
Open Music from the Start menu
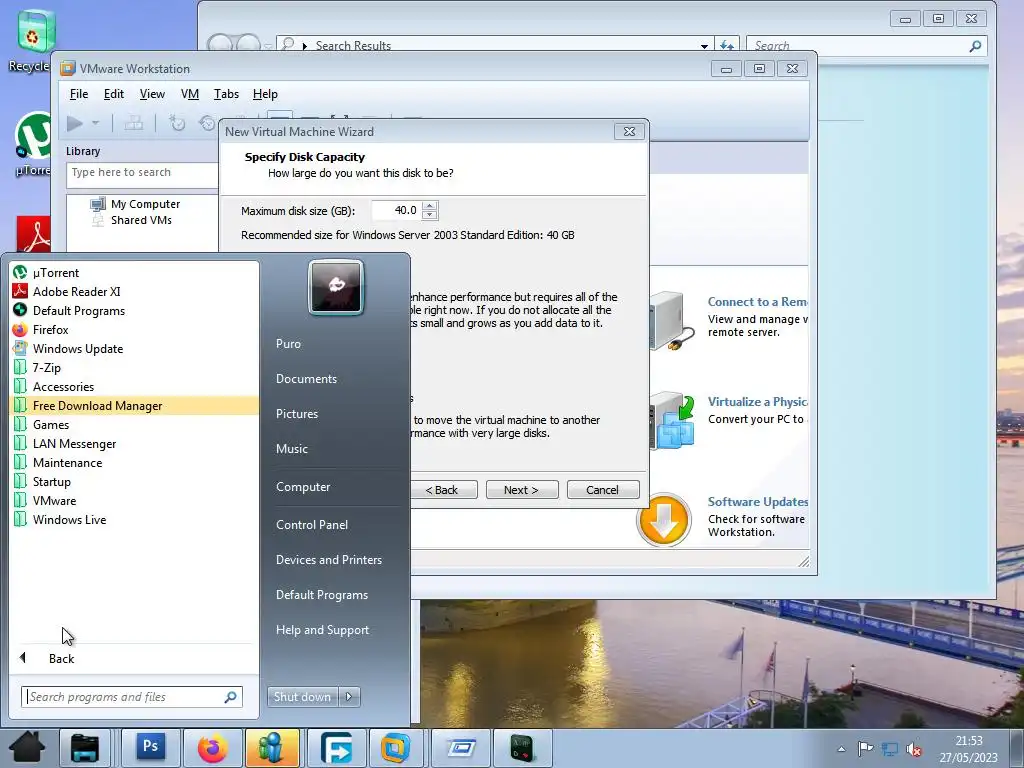[x=291, y=449]
